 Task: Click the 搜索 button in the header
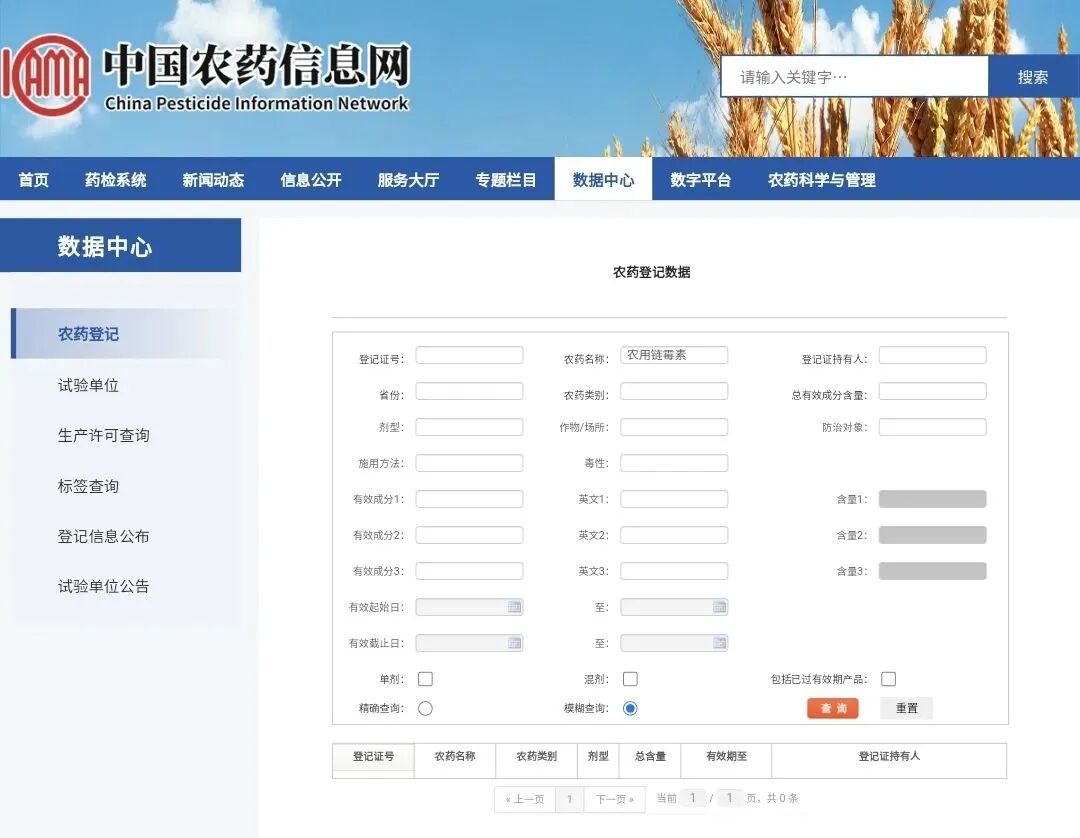1034,75
